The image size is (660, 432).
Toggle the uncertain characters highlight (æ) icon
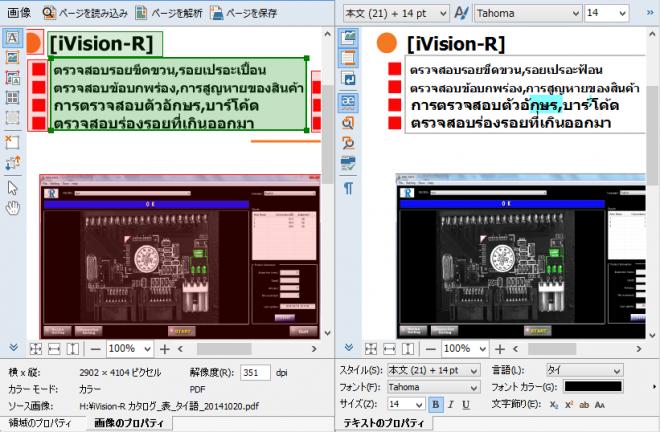[x=349, y=101]
